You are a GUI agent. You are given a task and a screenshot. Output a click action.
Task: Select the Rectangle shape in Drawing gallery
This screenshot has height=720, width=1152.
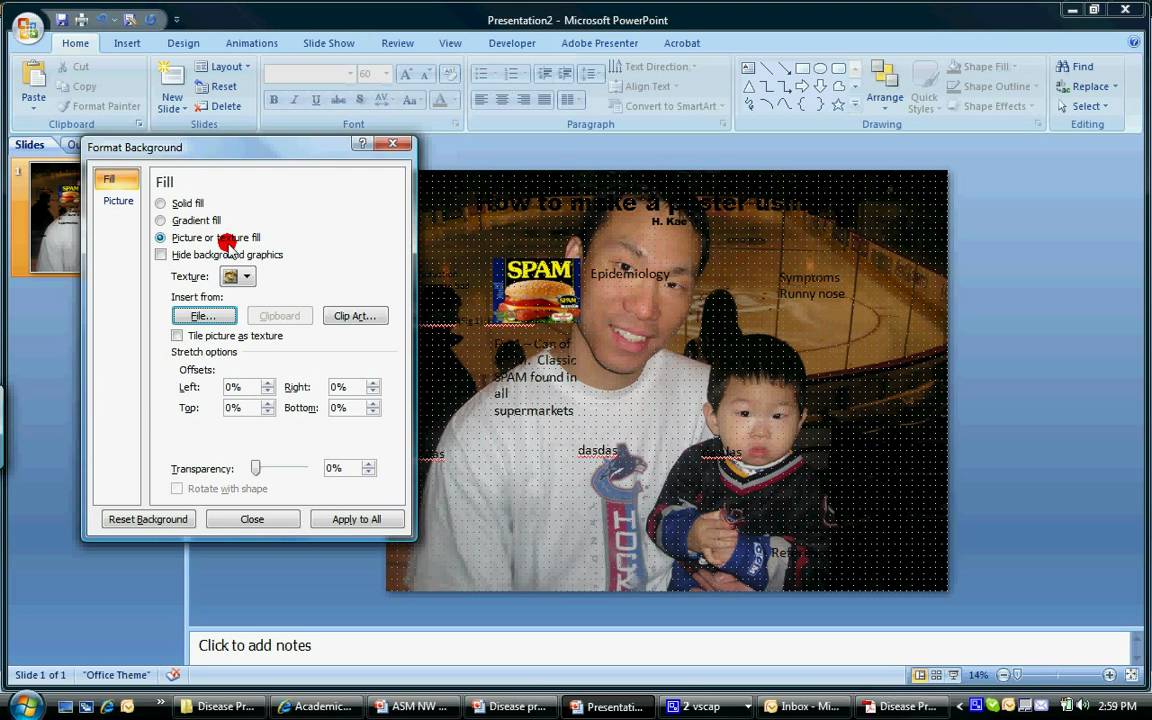(802, 68)
